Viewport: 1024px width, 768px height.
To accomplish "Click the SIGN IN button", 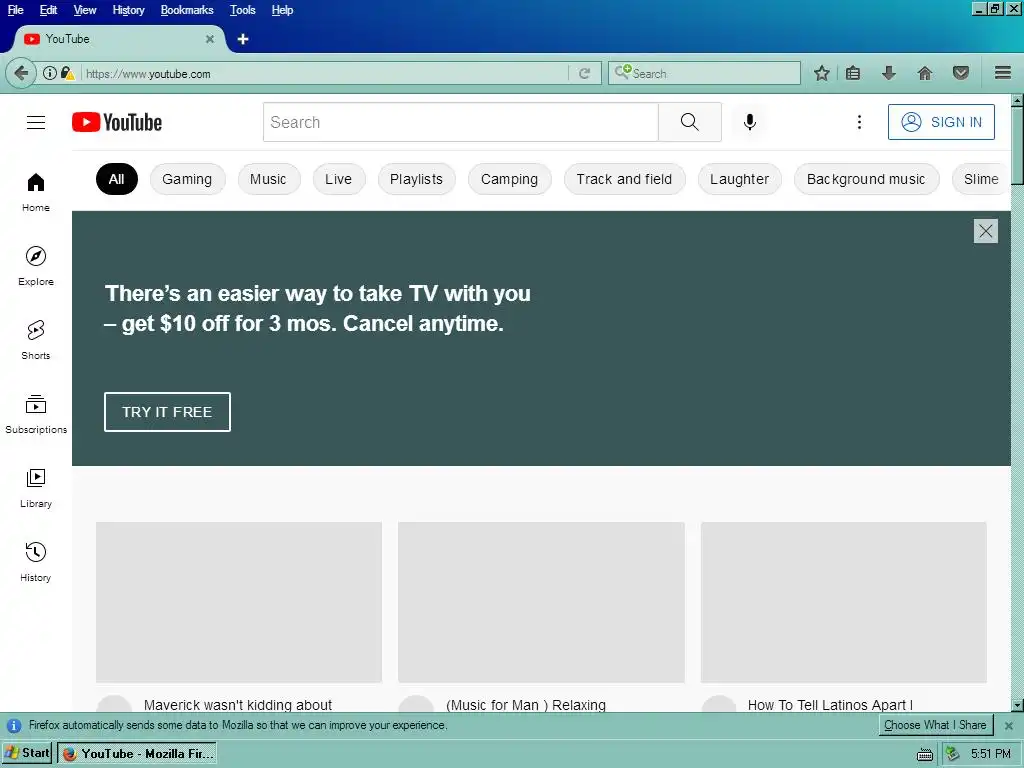I will [941, 122].
